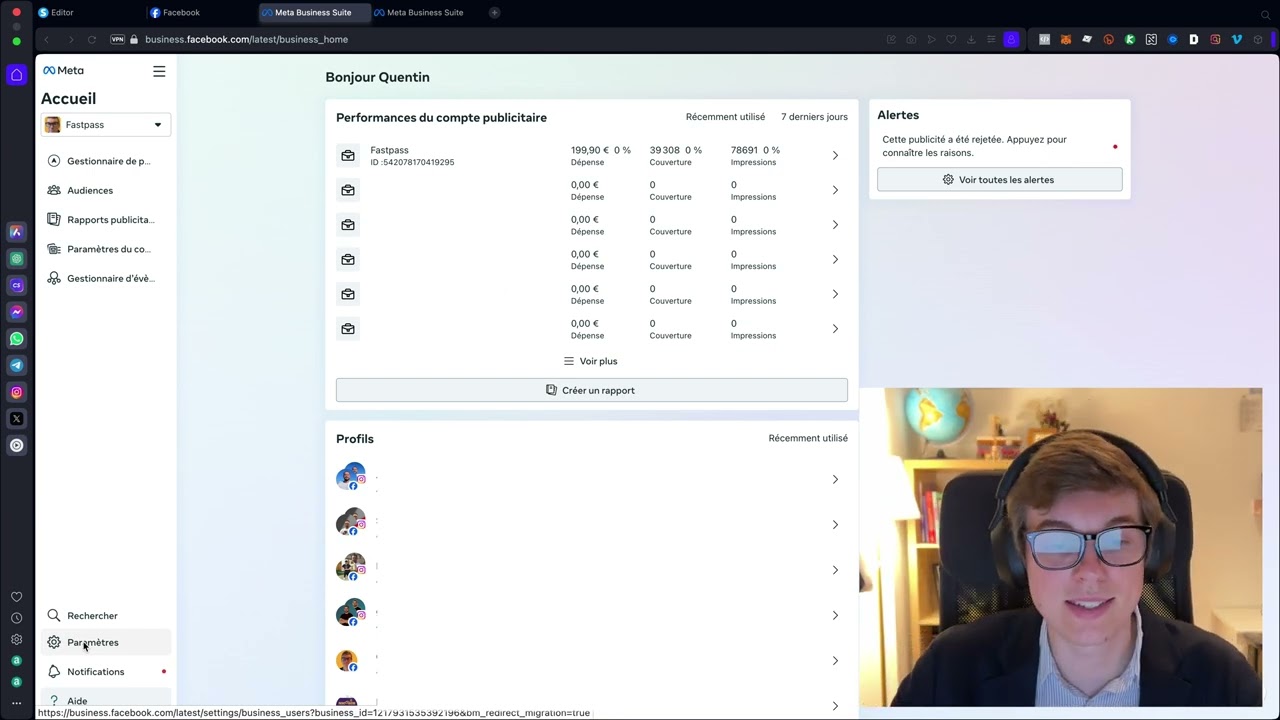
Task: Open the hamburger menu next to Meta logo
Action: 159,71
